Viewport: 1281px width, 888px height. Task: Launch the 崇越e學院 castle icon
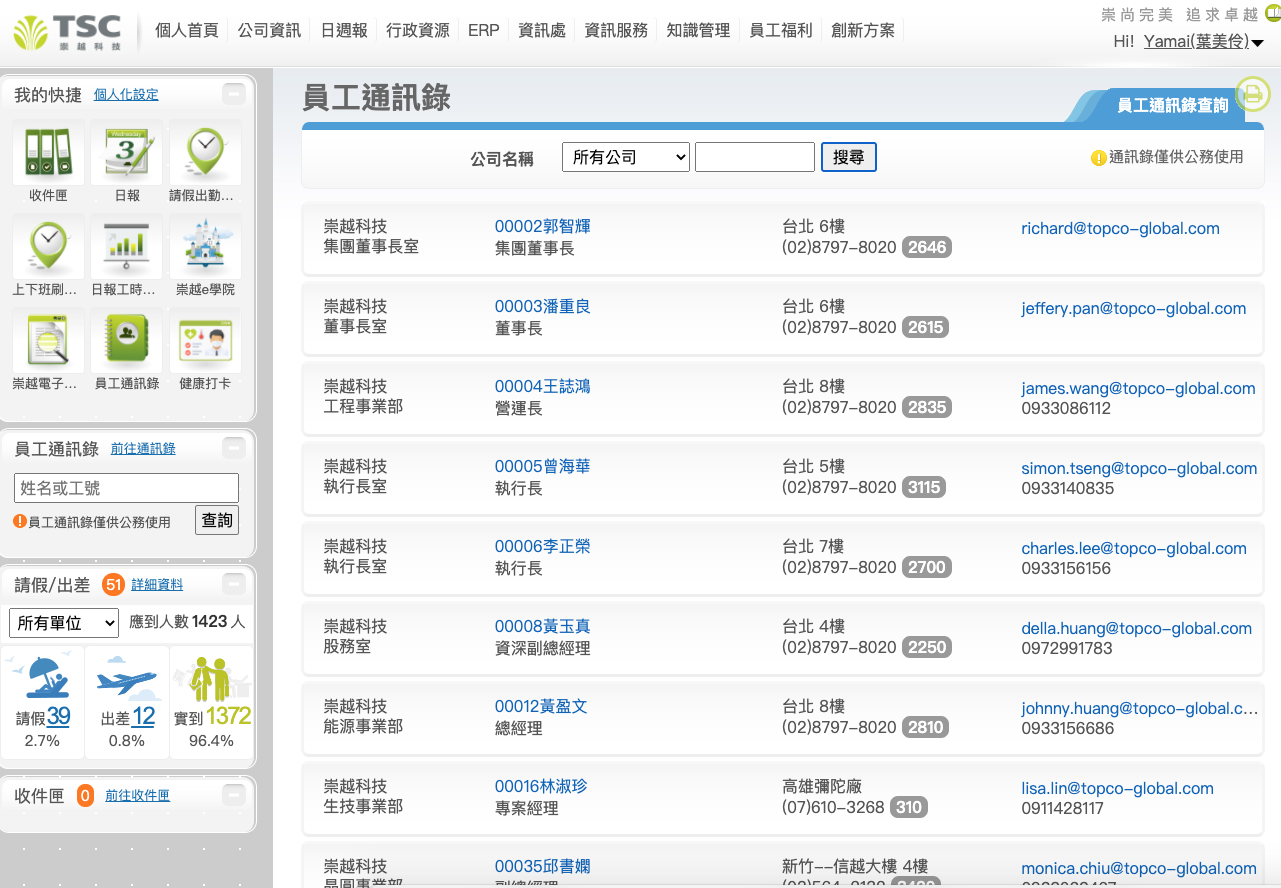click(x=205, y=247)
